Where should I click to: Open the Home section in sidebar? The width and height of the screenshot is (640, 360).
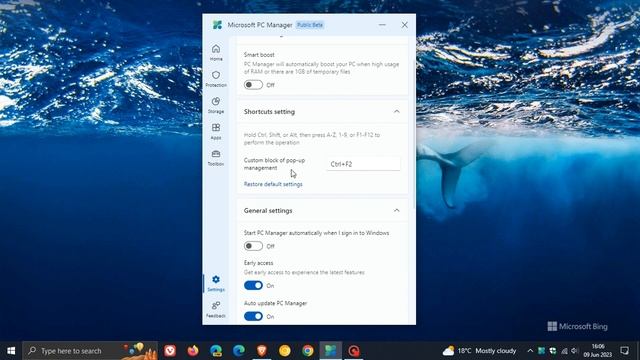pos(216,52)
